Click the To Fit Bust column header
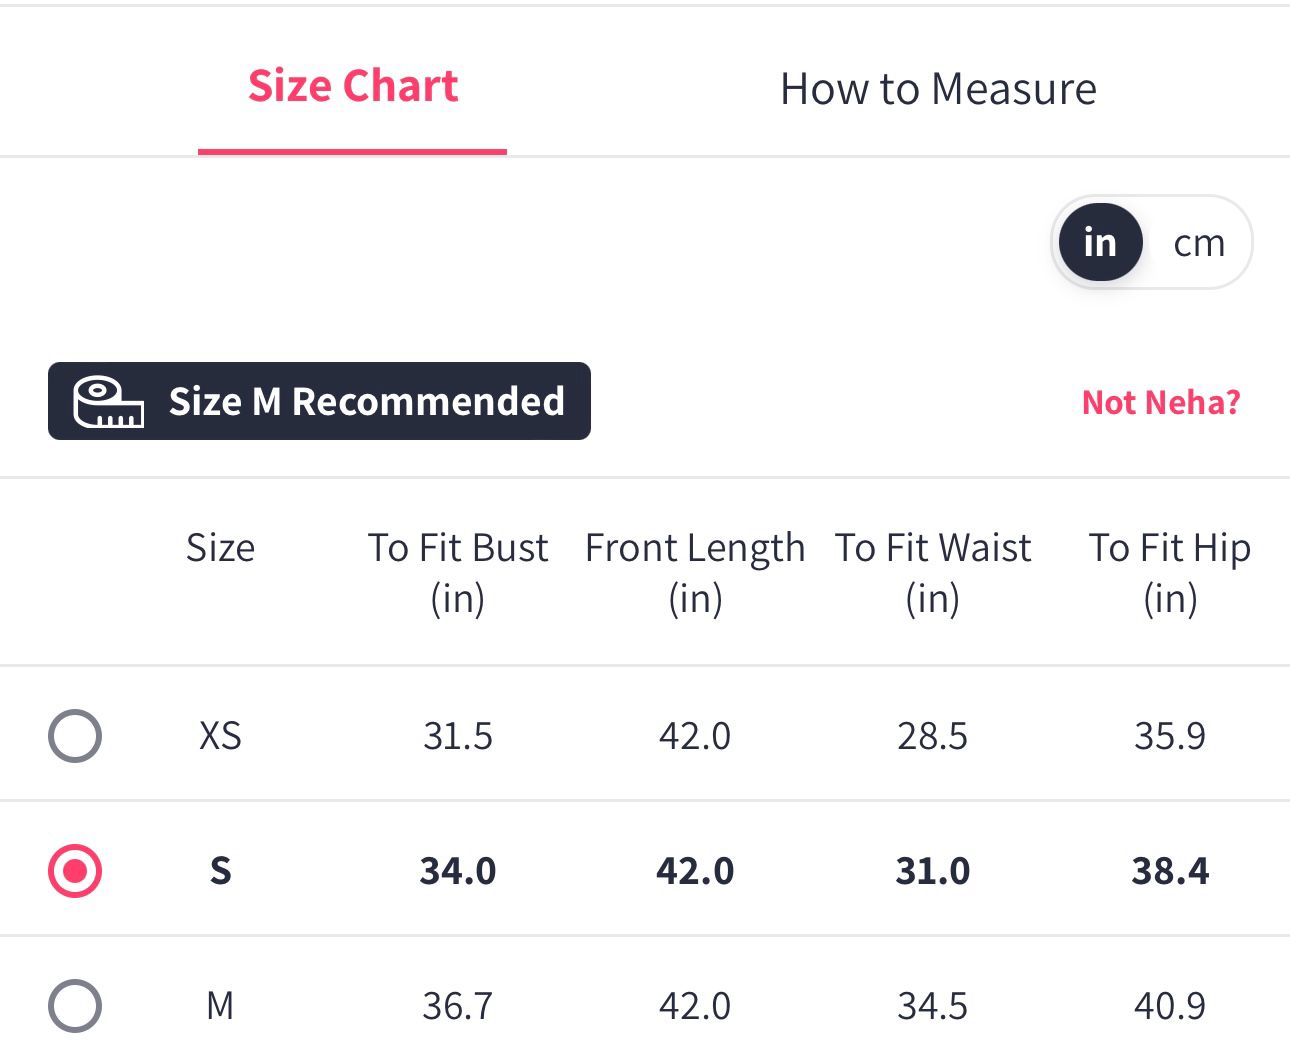Screen dimensions: 1290x1063 (x=458, y=572)
